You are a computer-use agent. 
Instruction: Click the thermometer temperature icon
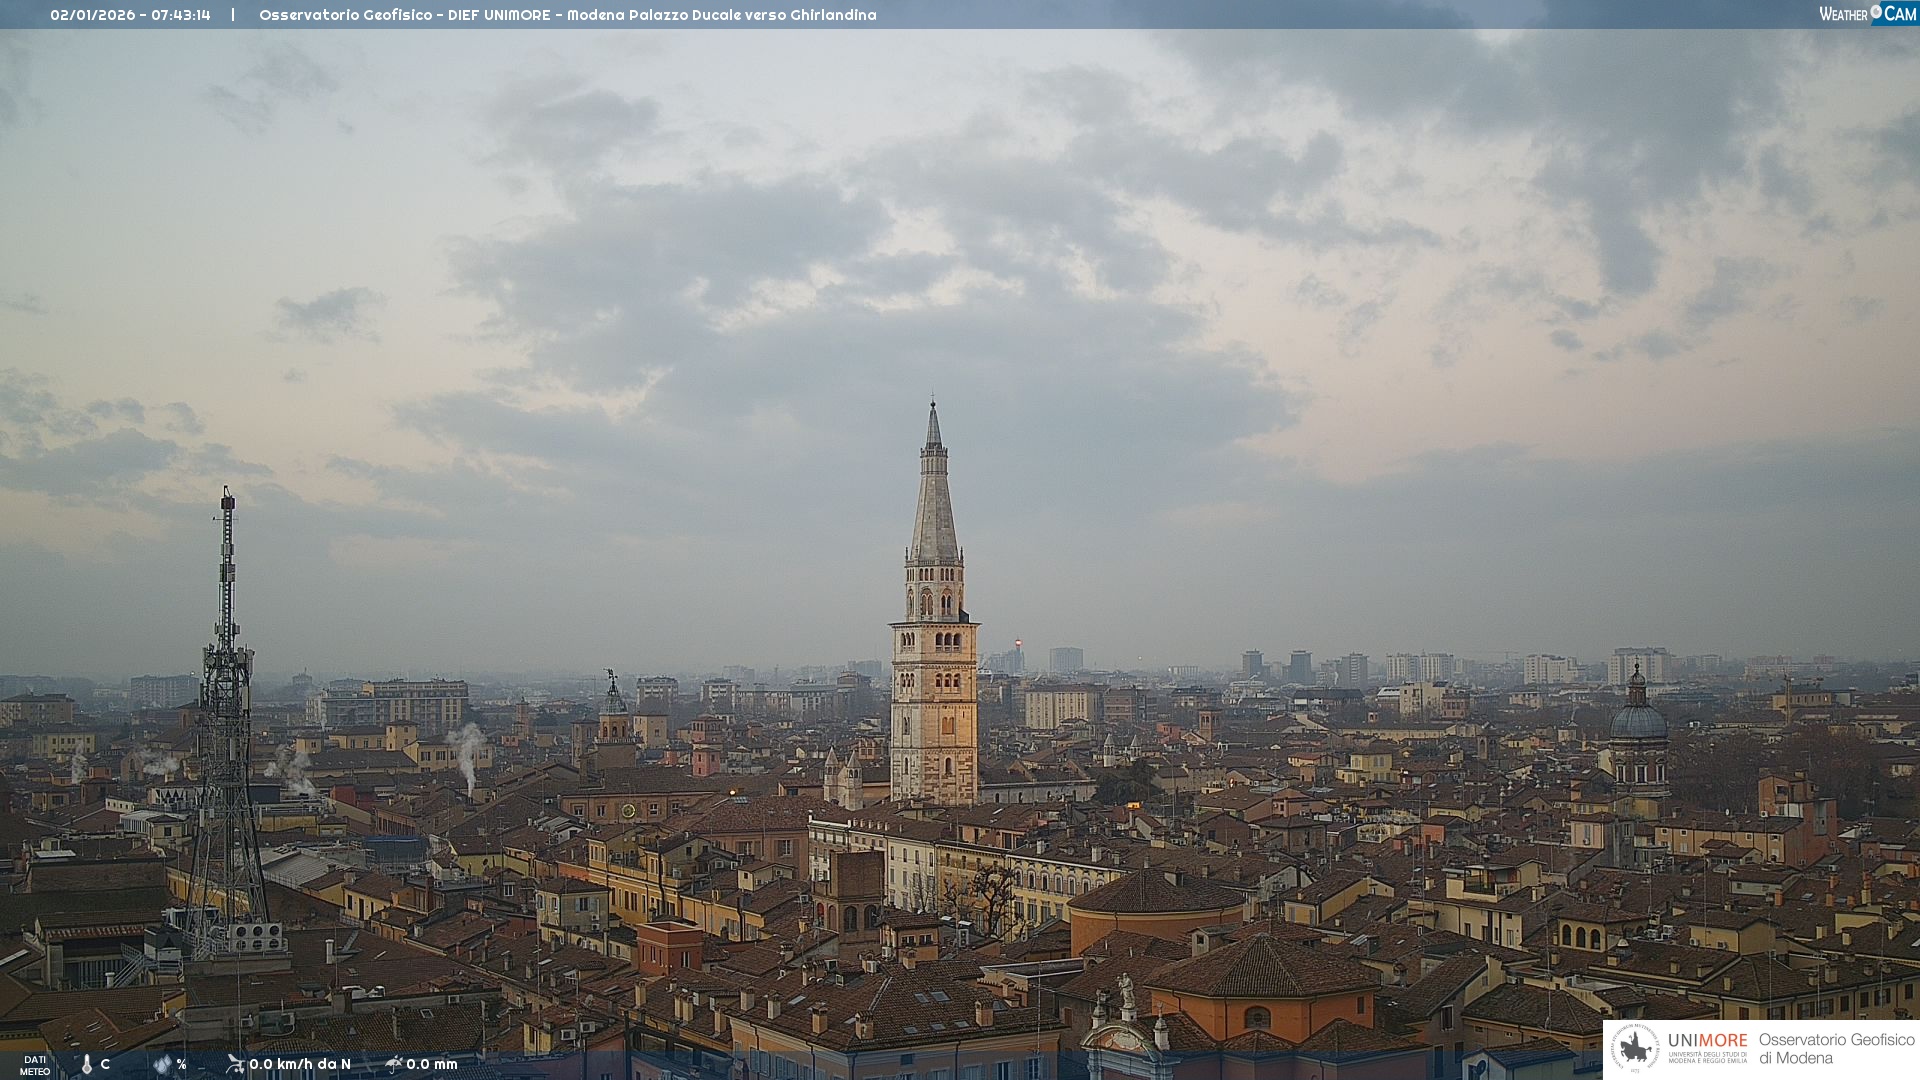[87, 1065]
